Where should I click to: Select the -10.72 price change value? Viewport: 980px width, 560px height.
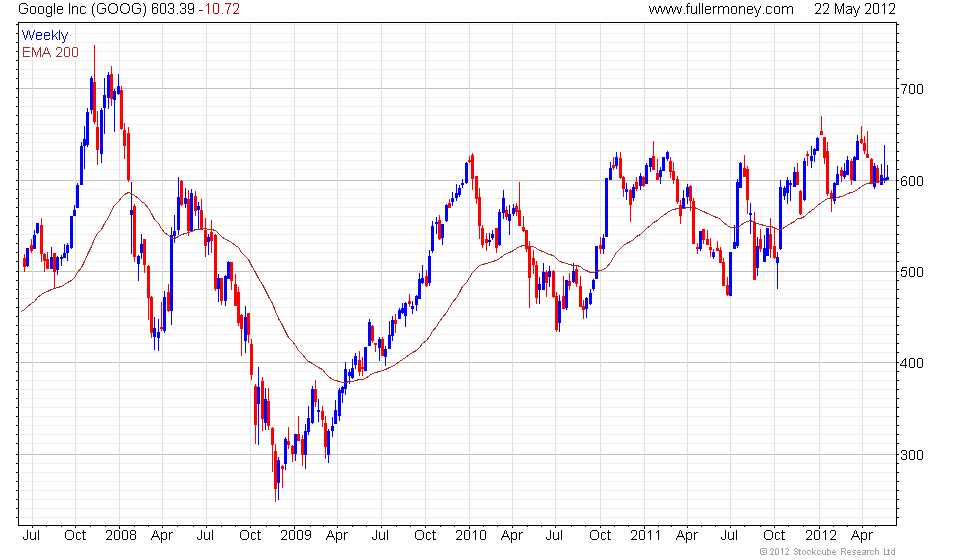[219, 9]
